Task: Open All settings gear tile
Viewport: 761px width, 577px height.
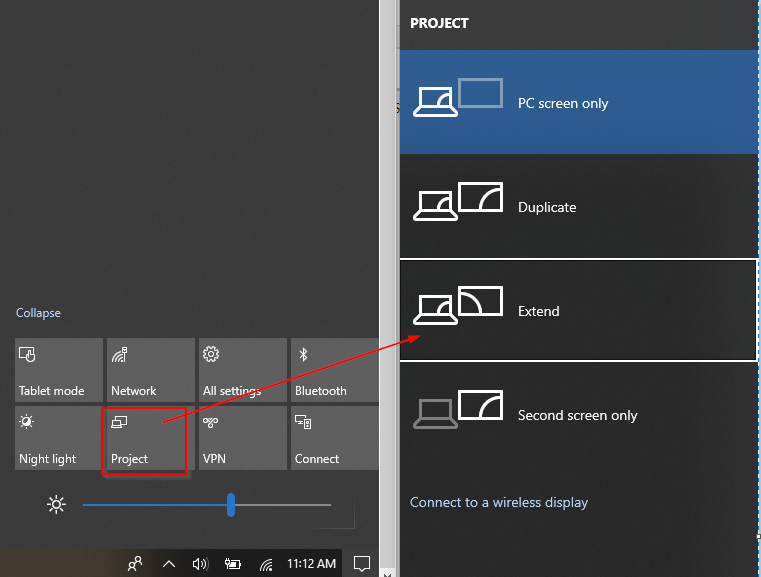Action: coord(242,370)
